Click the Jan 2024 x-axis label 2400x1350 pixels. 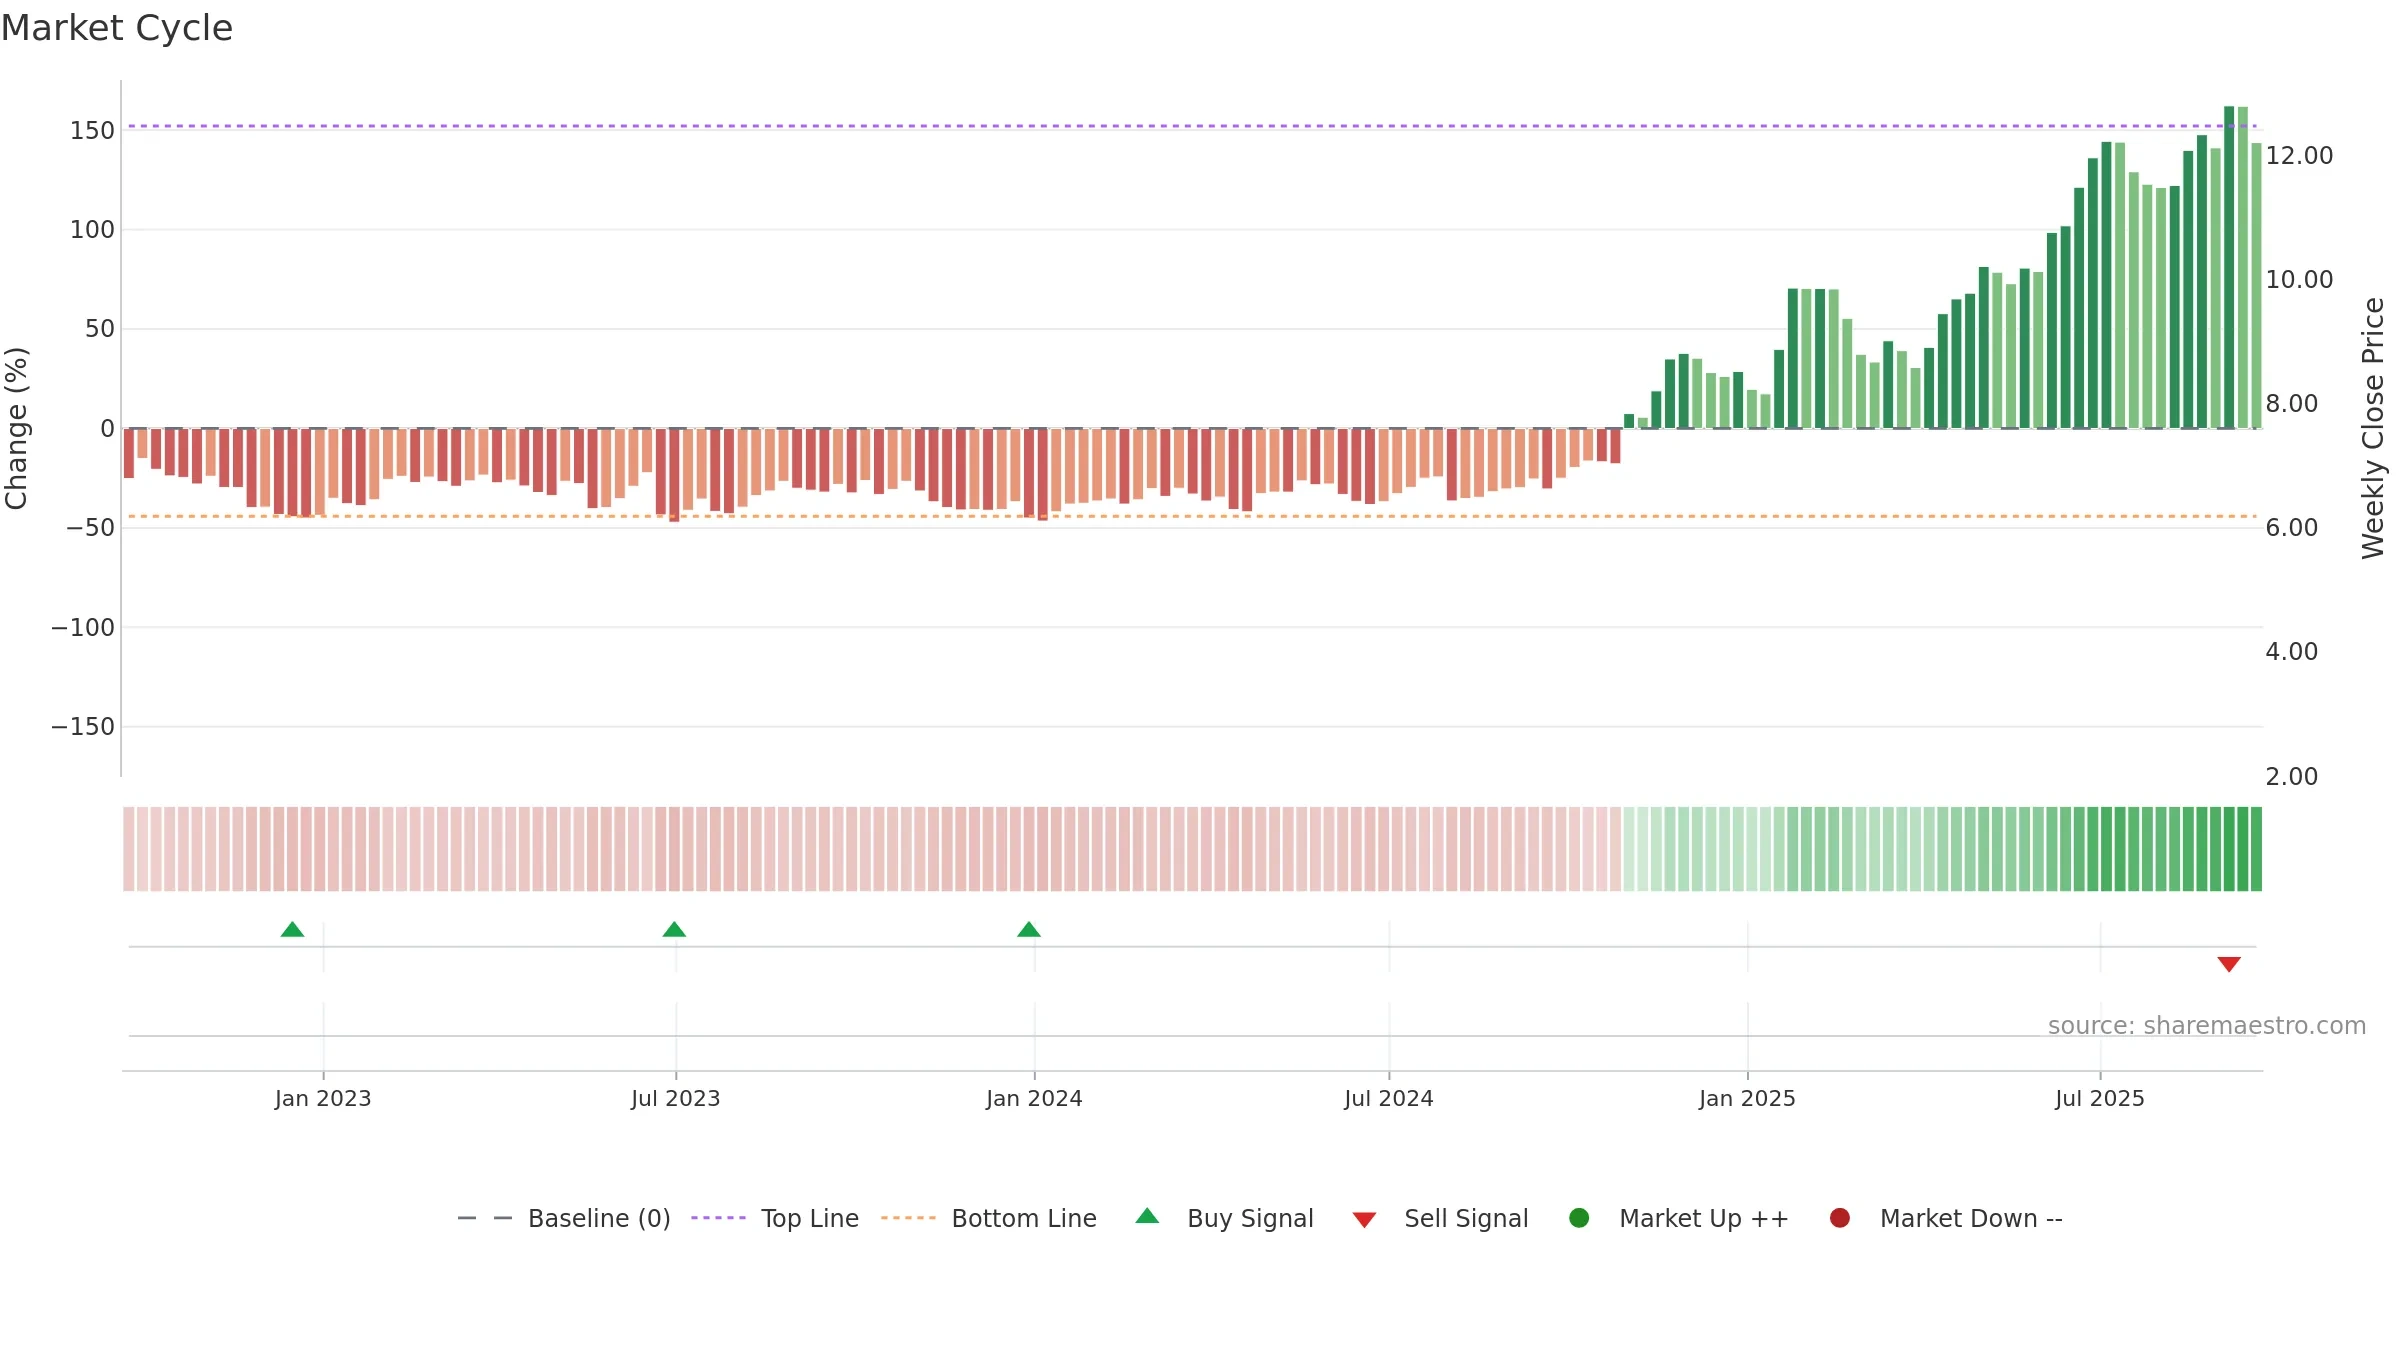(1034, 1099)
